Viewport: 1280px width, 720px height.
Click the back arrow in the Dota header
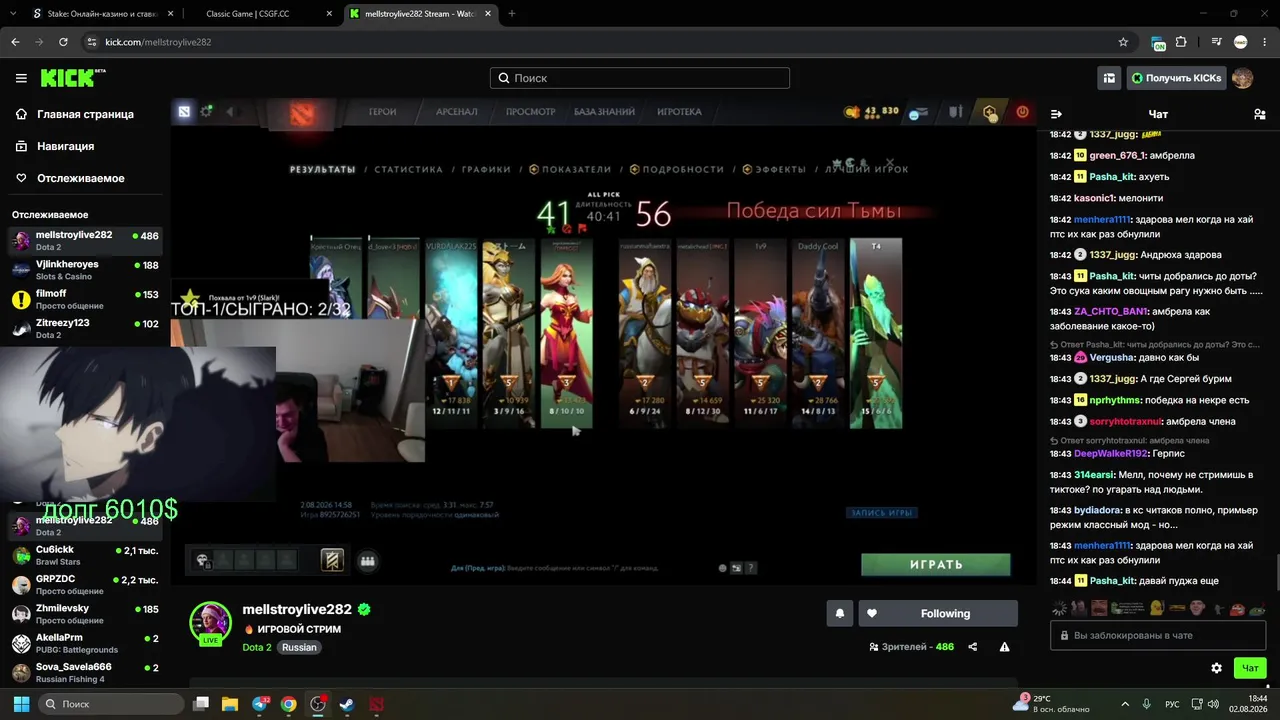230,112
